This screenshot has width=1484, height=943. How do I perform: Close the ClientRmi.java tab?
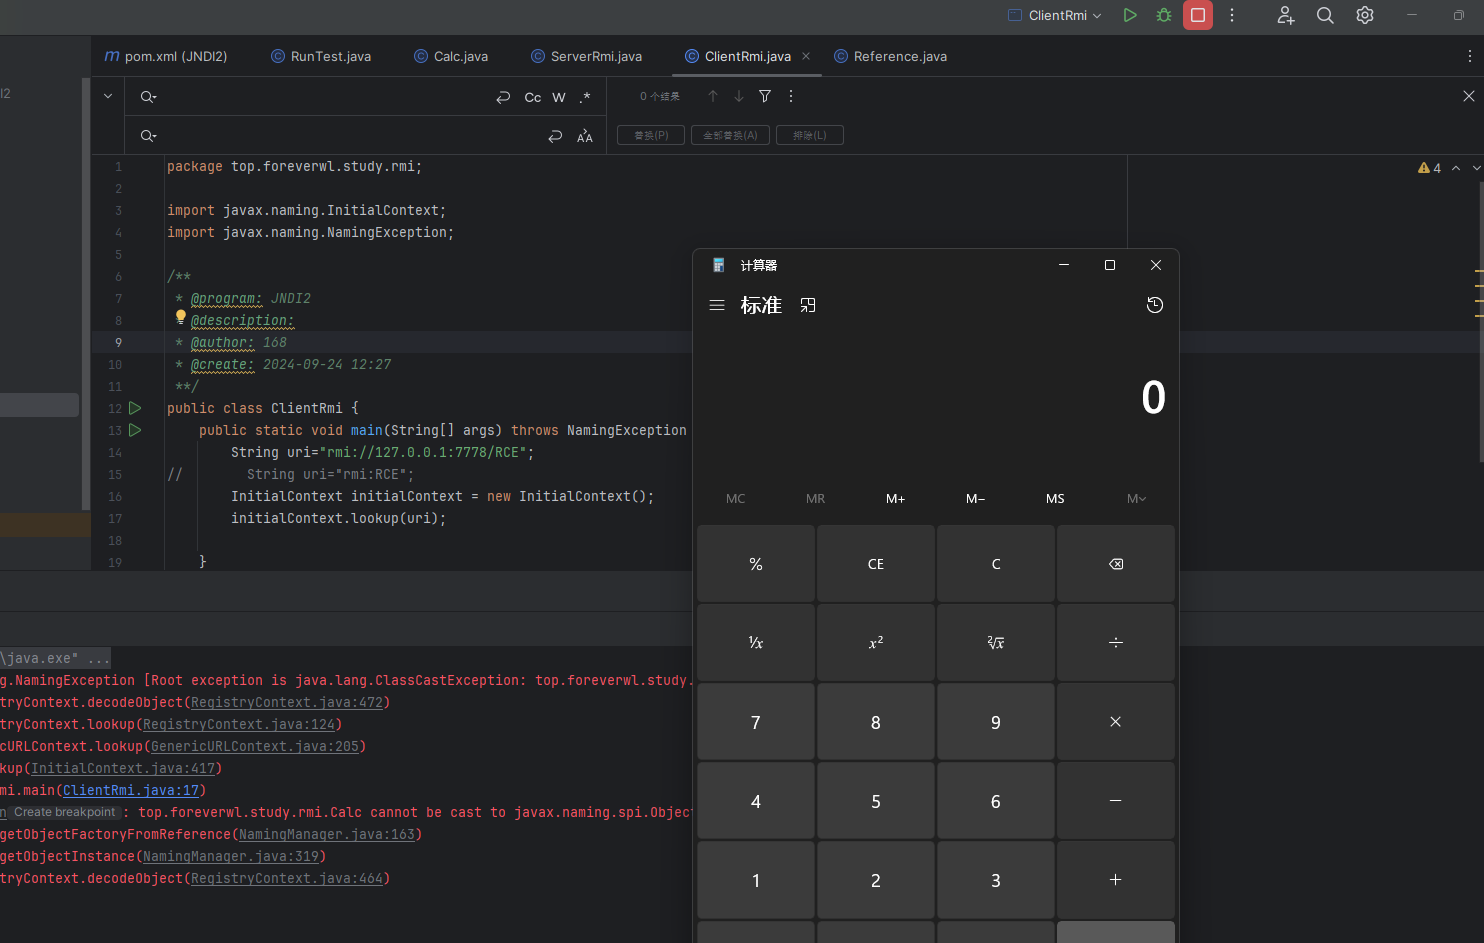(806, 56)
